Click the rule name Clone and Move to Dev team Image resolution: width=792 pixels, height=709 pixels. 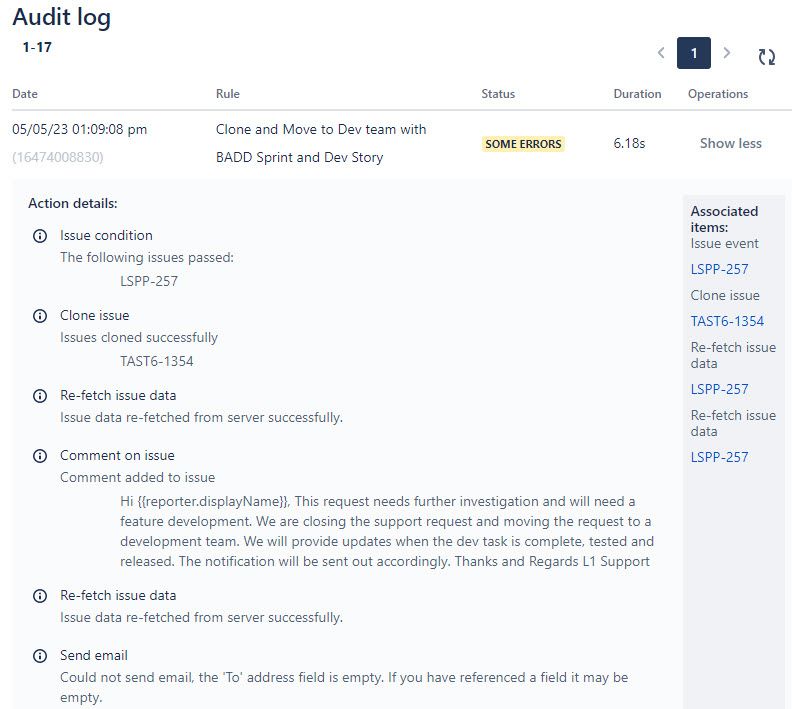pyautogui.click(x=321, y=143)
